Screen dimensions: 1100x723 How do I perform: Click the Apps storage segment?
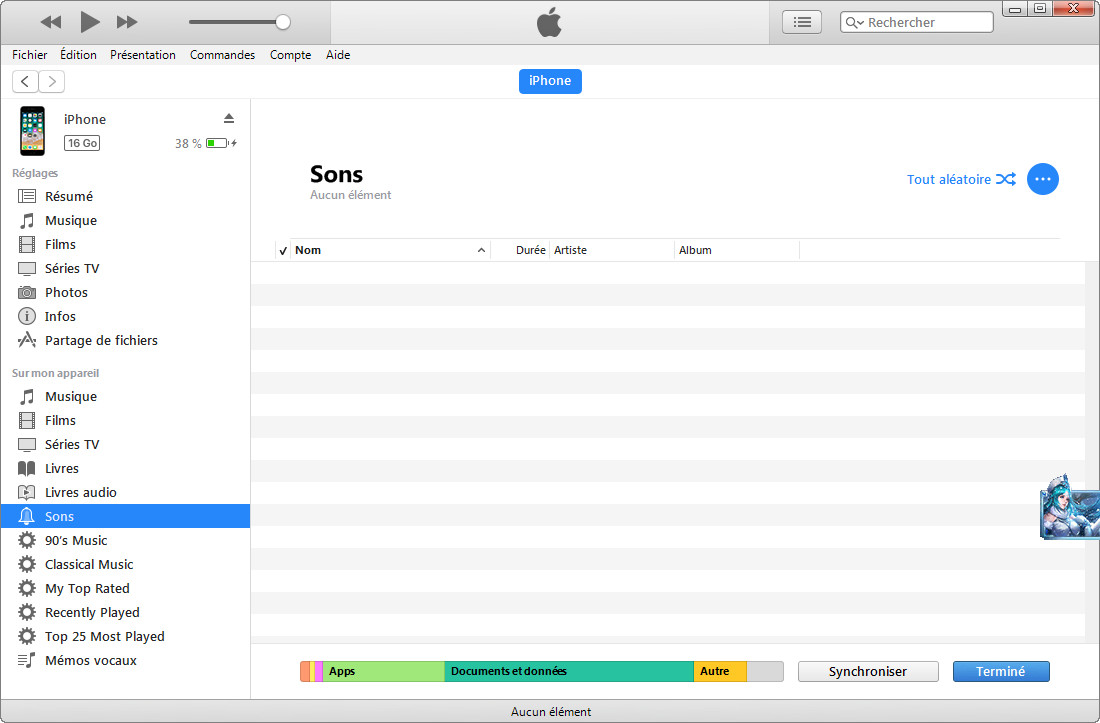(383, 671)
